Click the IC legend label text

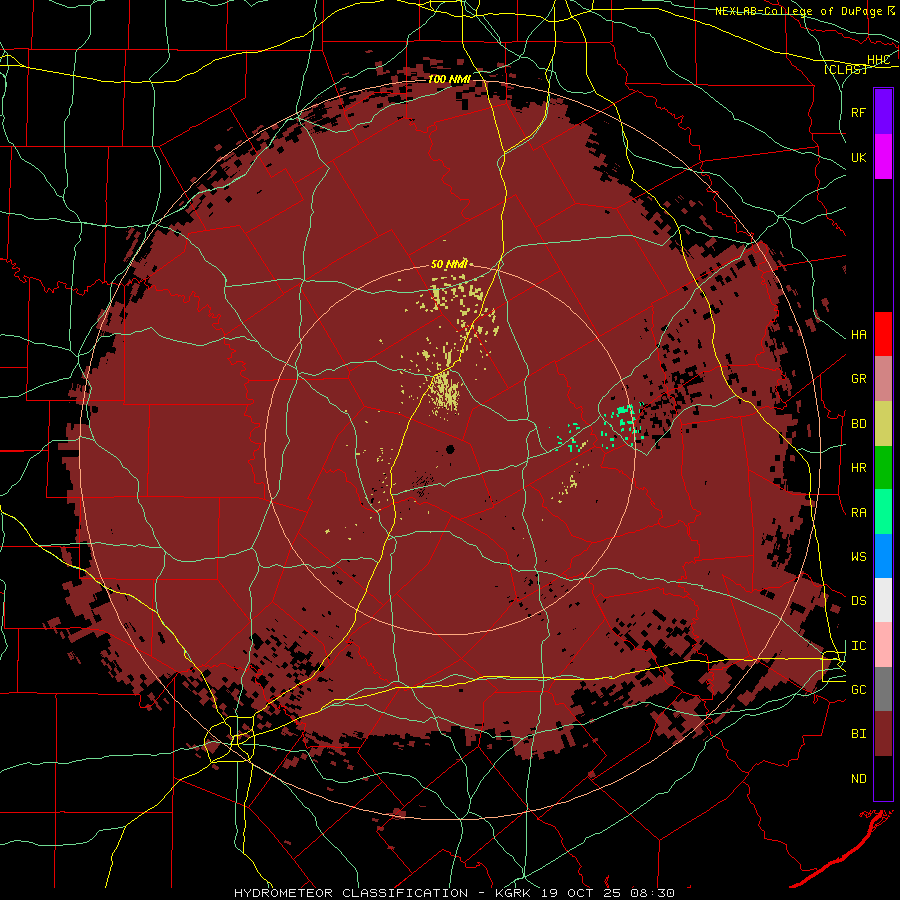[x=858, y=646]
